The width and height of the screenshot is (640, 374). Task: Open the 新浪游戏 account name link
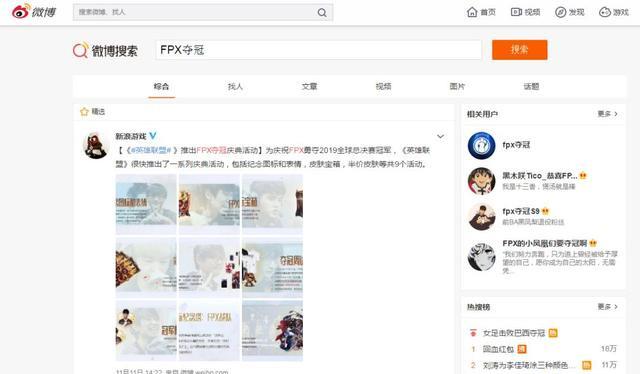(x=131, y=136)
